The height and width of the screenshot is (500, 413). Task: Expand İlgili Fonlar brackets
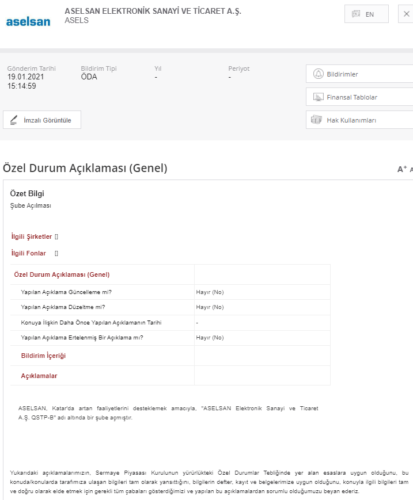(56, 253)
